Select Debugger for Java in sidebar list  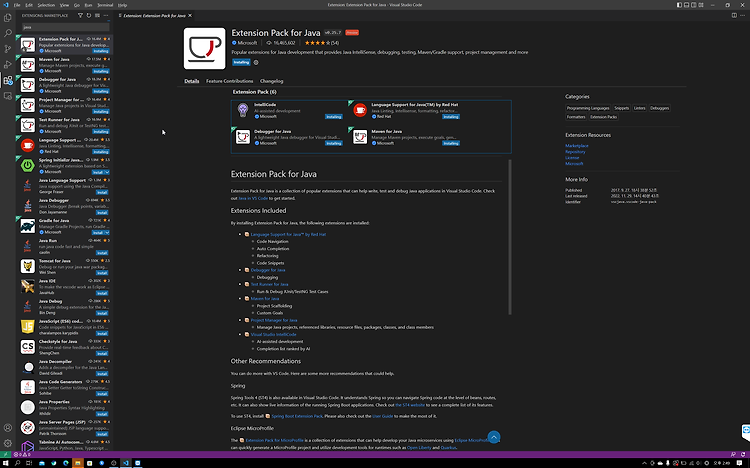[65, 85]
